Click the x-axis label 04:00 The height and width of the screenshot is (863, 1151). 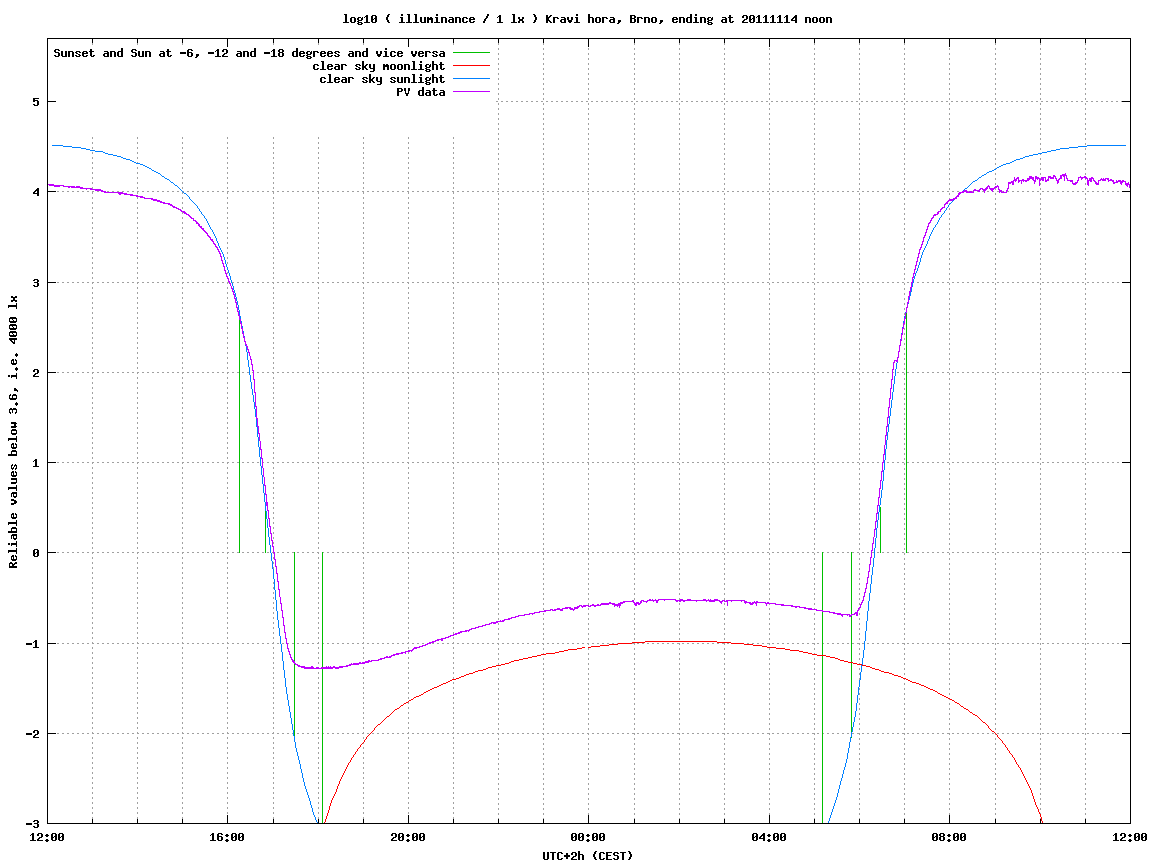coord(769,837)
